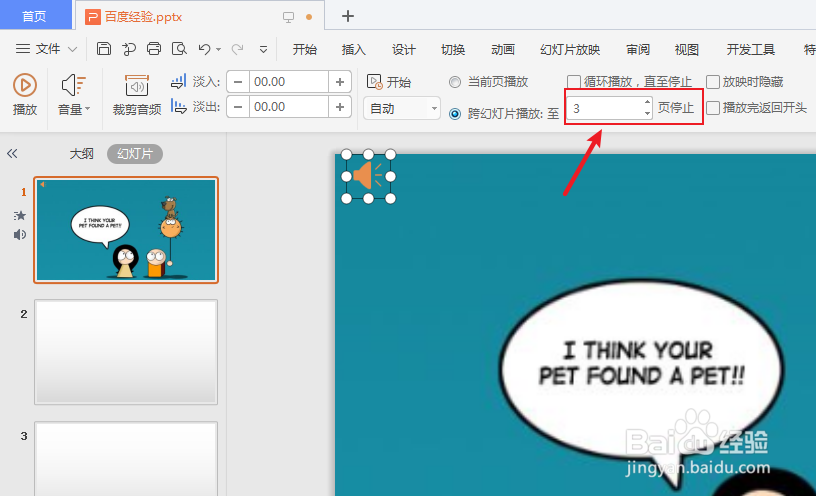The width and height of the screenshot is (816, 496).
Task: Click the Export to PDF icon
Action: tap(129, 49)
